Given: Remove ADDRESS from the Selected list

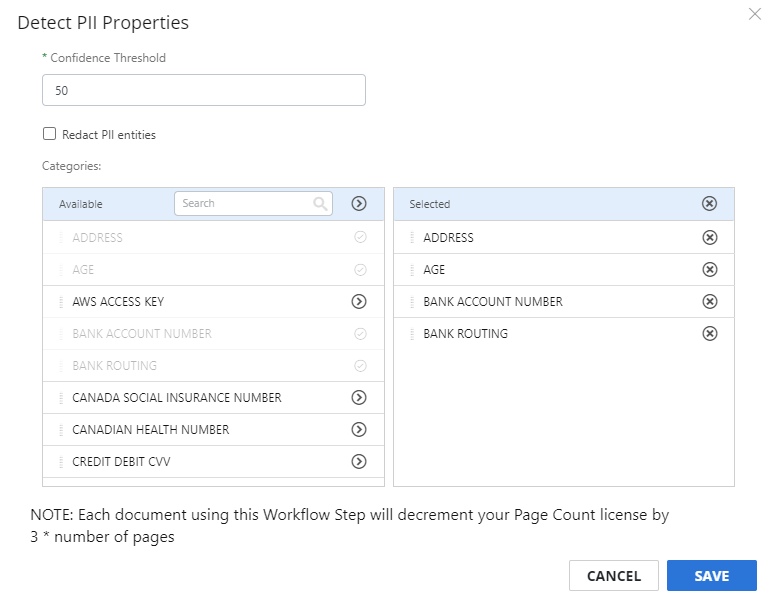Looking at the screenshot, I should 710,237.
